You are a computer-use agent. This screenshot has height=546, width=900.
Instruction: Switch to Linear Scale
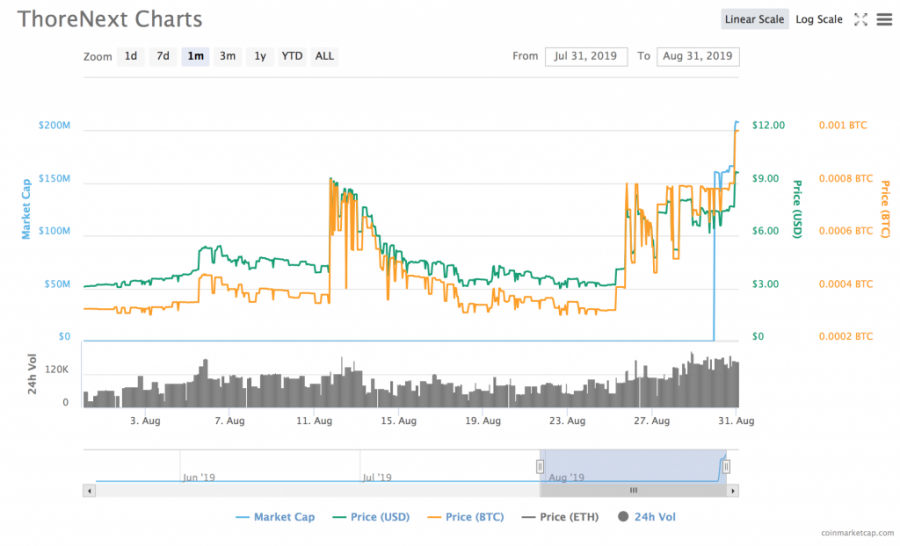pyautogui.click(x=754, y=20)
